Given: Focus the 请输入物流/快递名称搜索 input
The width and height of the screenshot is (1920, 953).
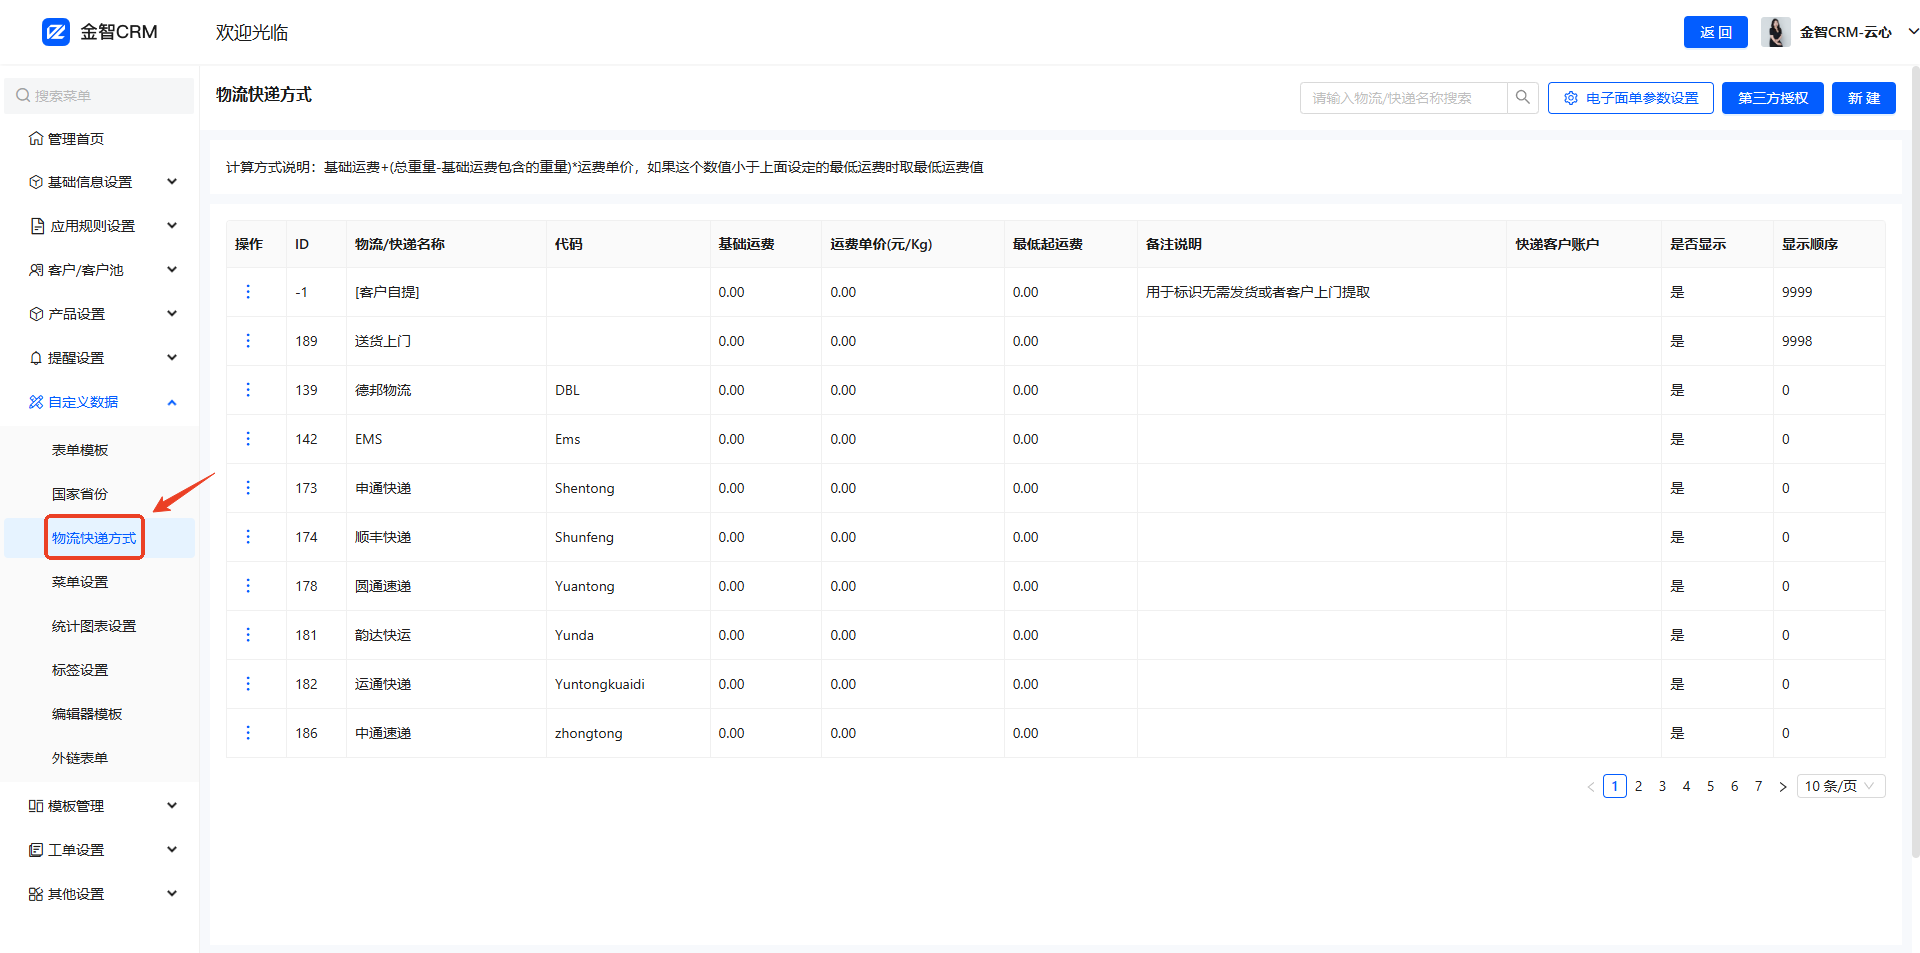Looking at the screenshot, I should click(x=1404, y=98).
